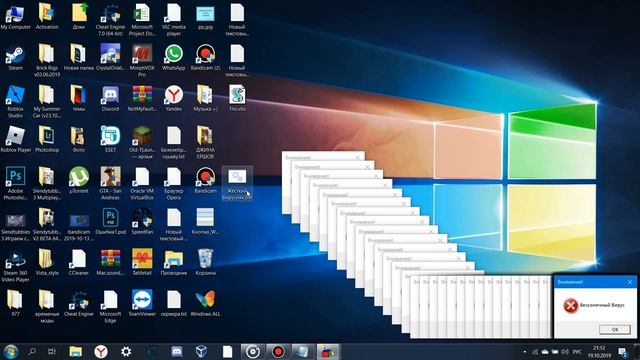Open Yandex browser from the taskbar
This screenshot has width=640, height=360.
[x=101, y=351]
